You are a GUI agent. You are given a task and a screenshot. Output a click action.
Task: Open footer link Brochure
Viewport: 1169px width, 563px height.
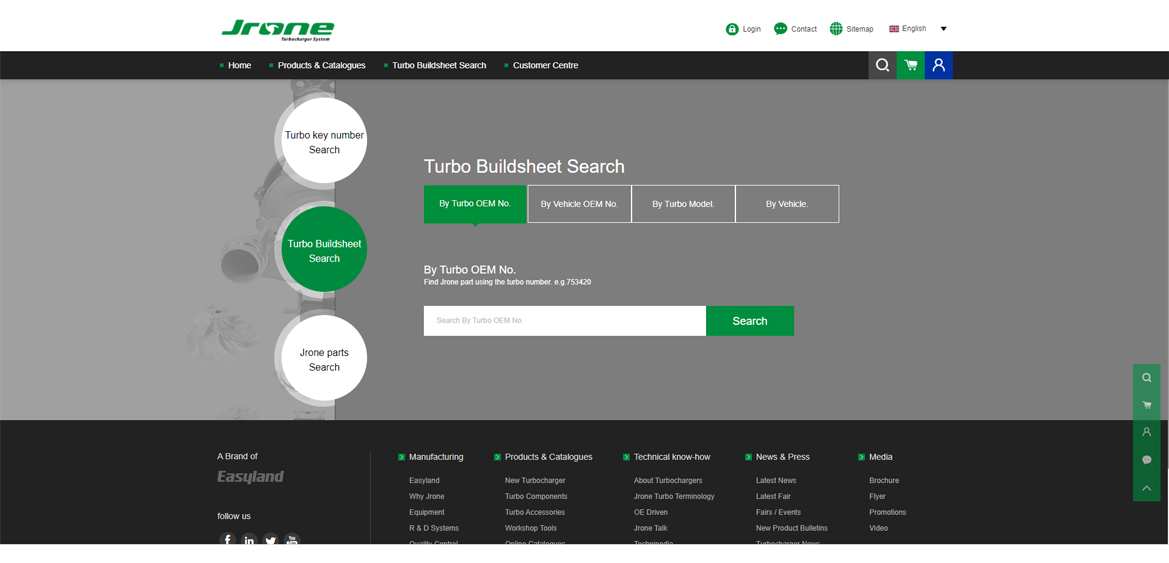coord(884,481)
